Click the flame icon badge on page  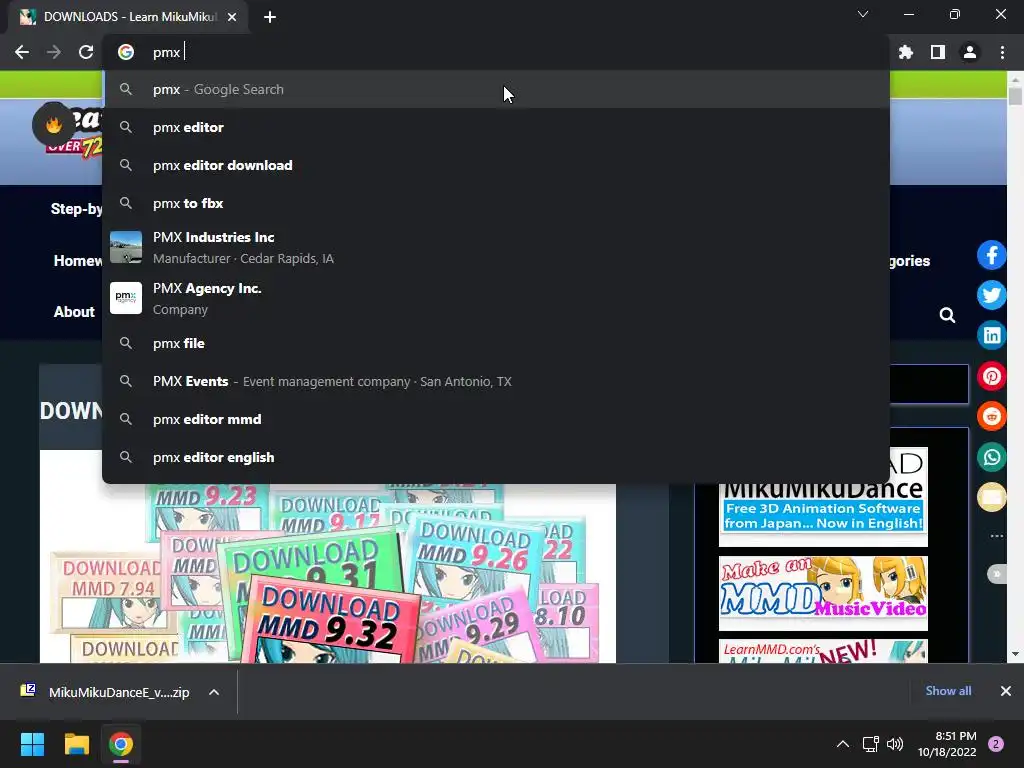pos(54,124)
